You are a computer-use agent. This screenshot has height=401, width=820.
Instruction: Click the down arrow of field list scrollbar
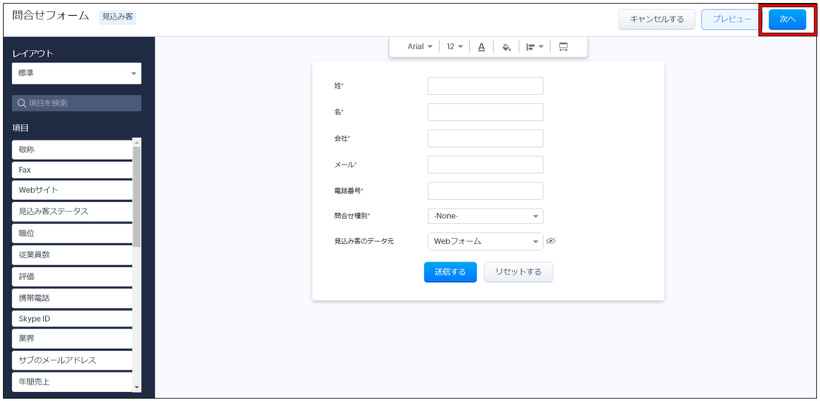[137, 387]
